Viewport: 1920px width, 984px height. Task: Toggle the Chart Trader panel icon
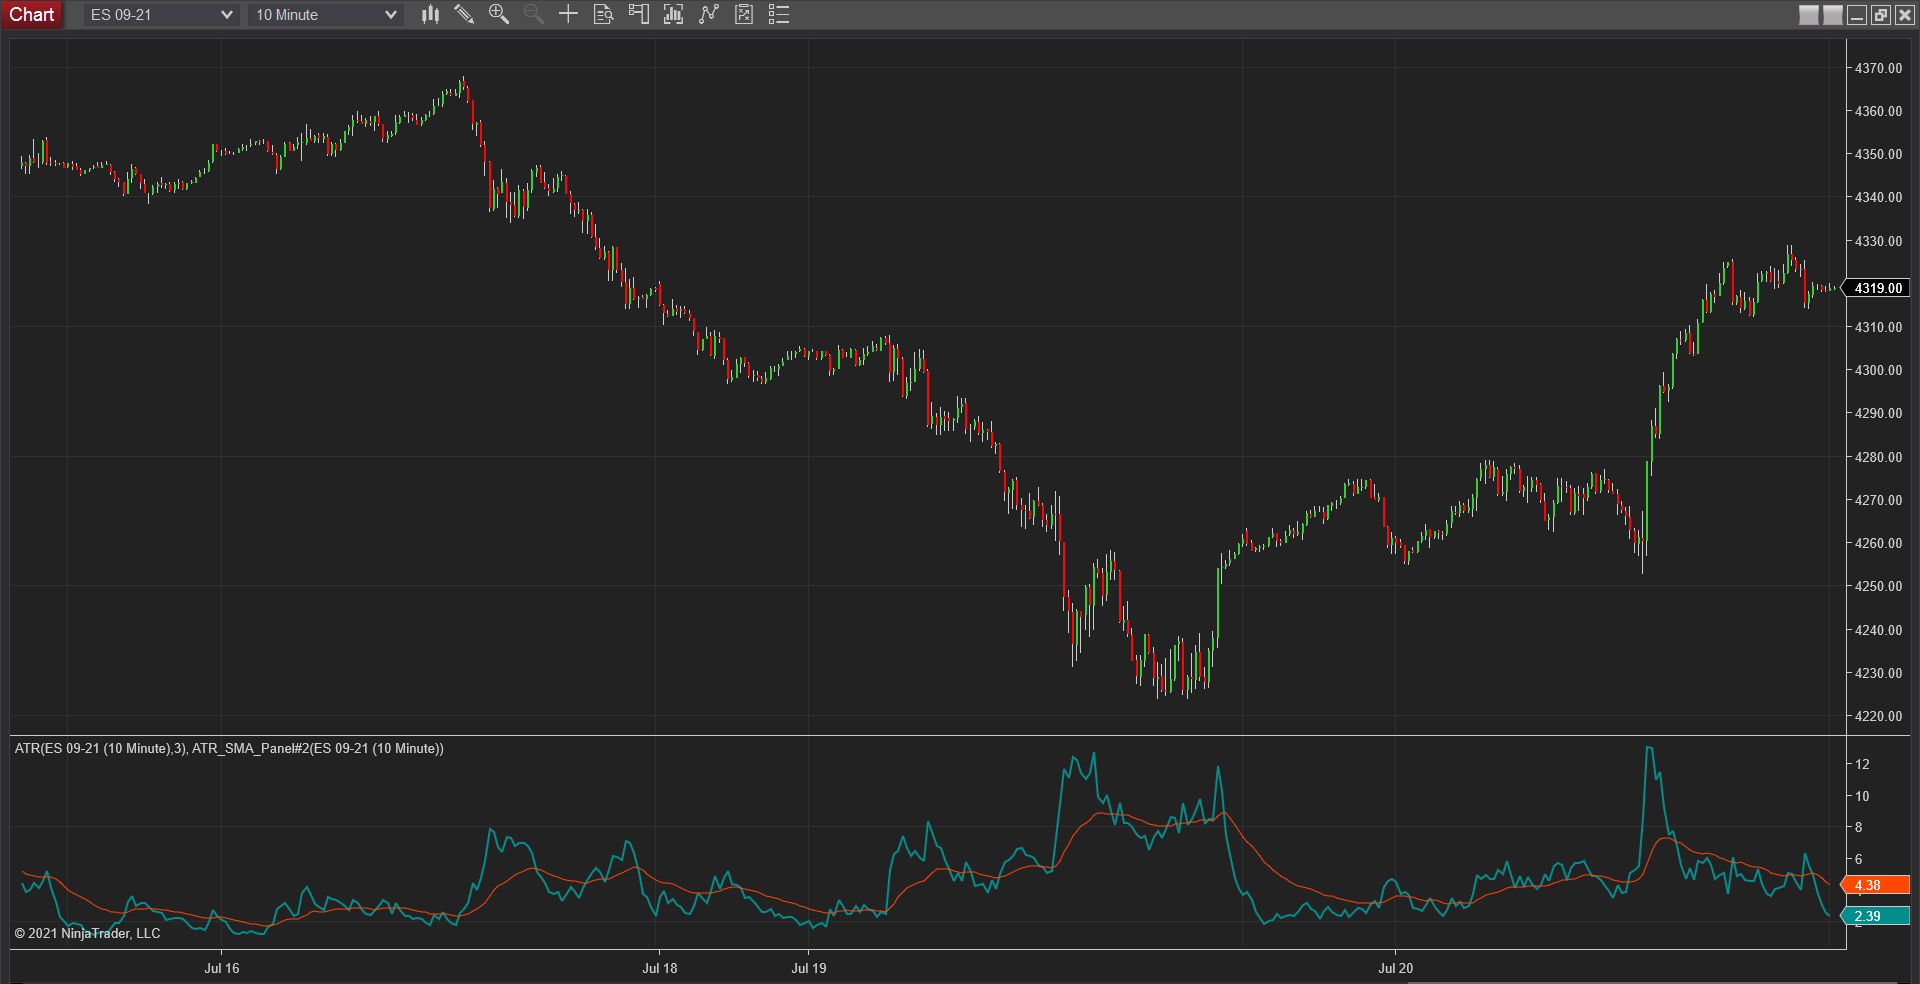638,14
